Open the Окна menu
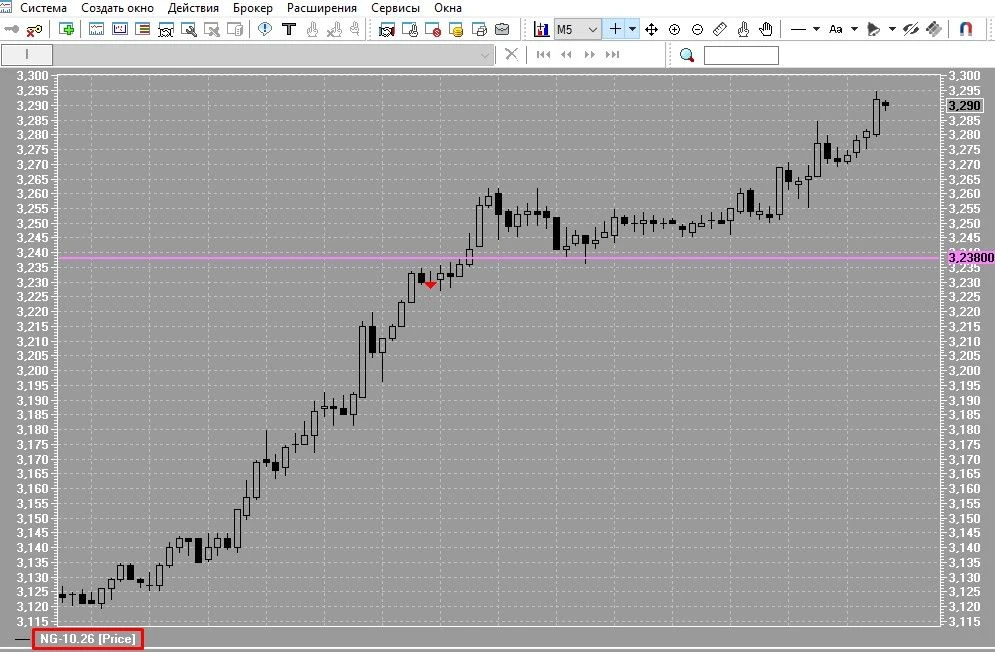The width and height of the screenshot is (995, 652). (448, 8)
